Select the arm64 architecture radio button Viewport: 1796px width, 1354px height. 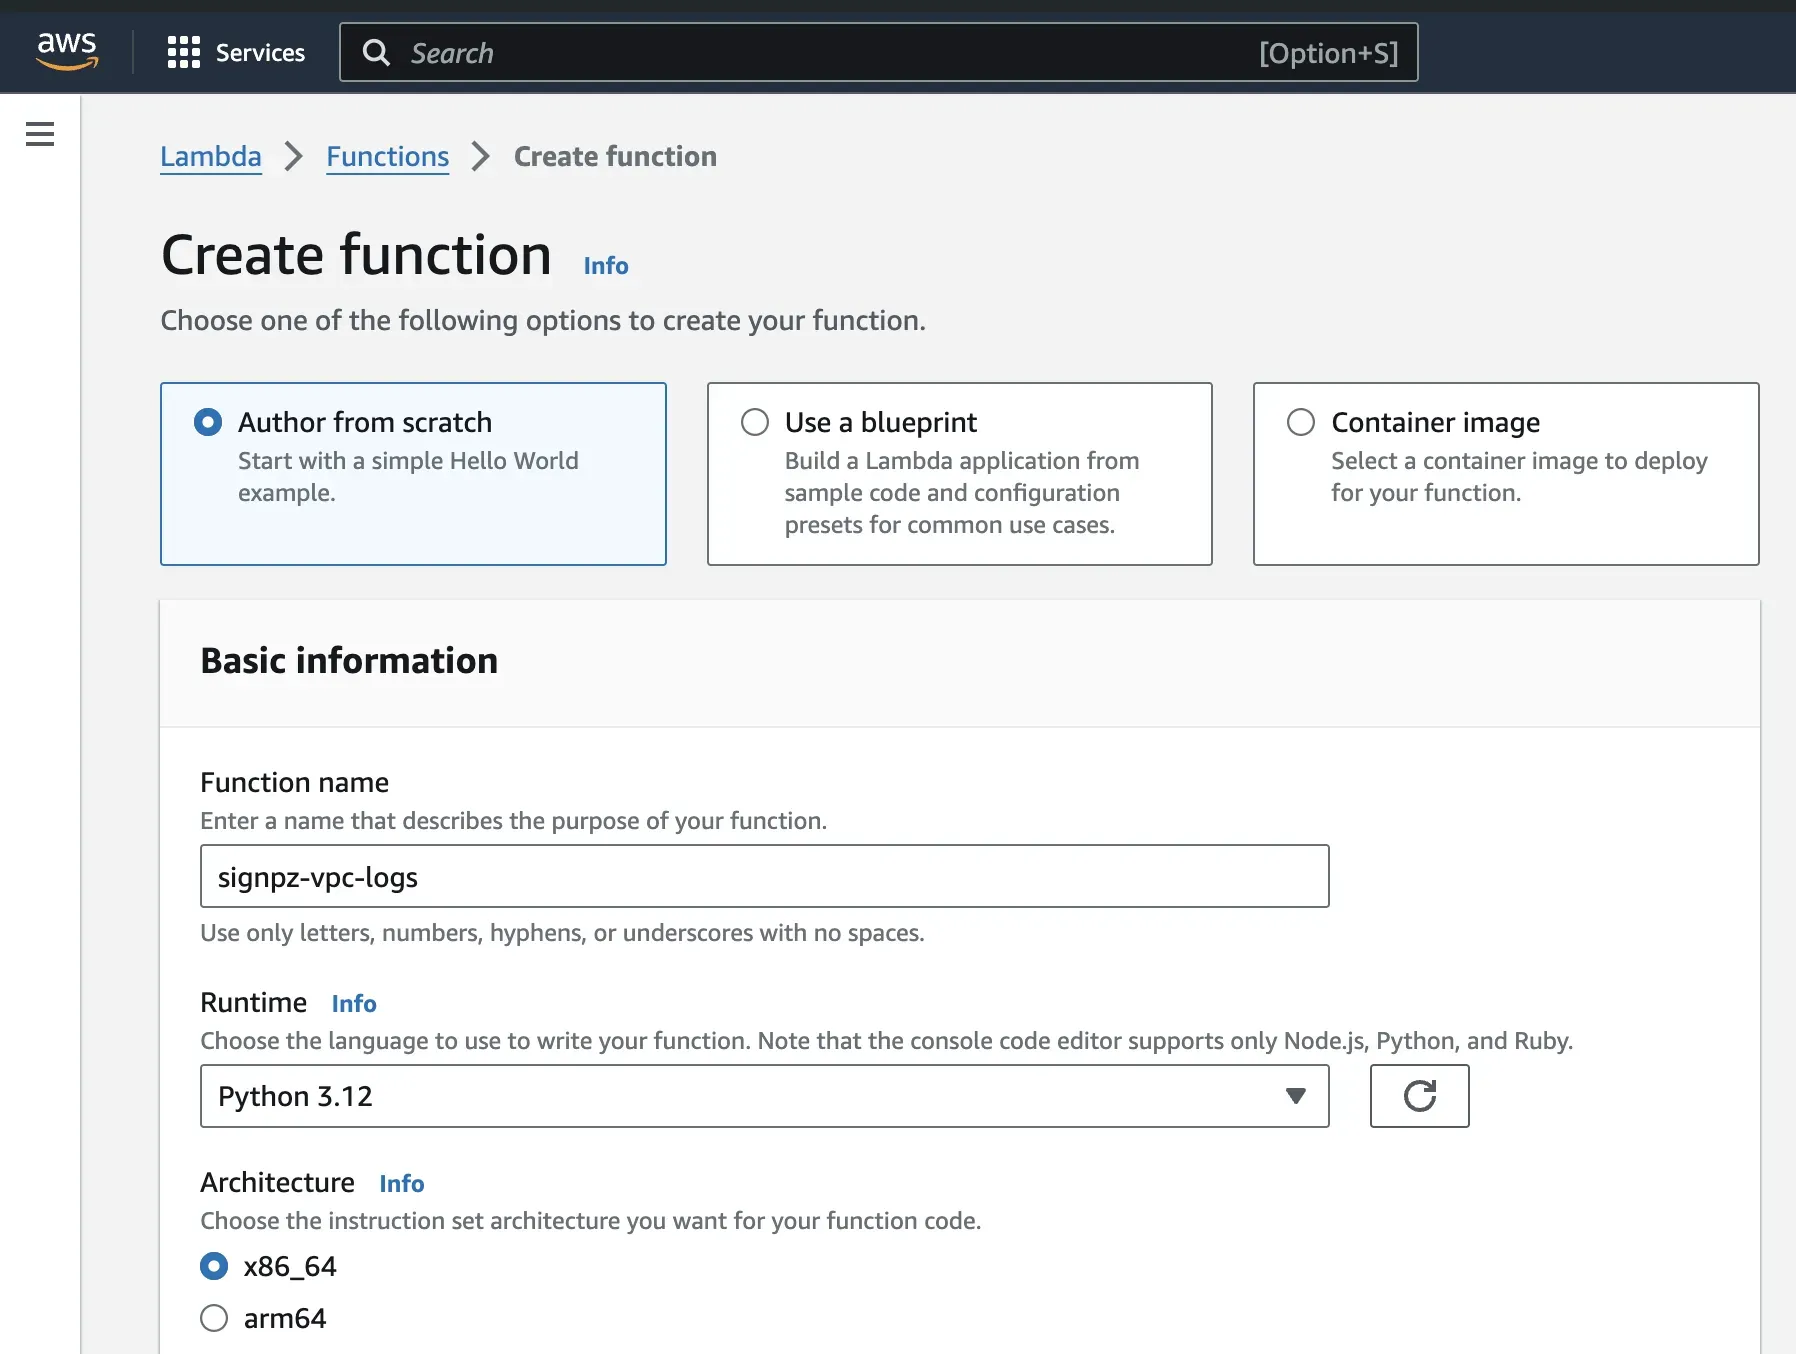214,1318
